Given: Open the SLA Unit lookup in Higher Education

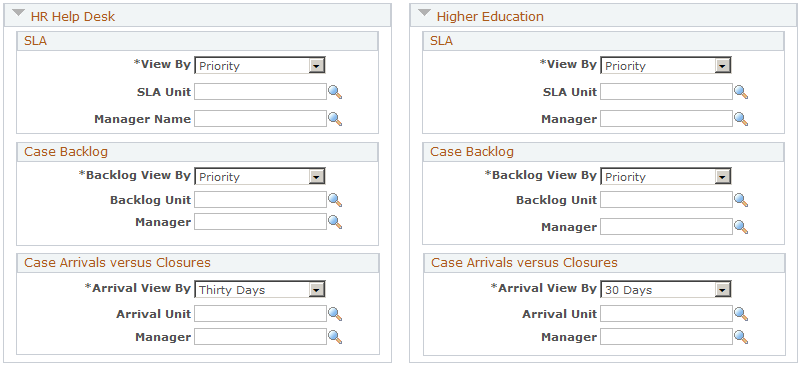Looking at the screenshot, I should point(741,92).
